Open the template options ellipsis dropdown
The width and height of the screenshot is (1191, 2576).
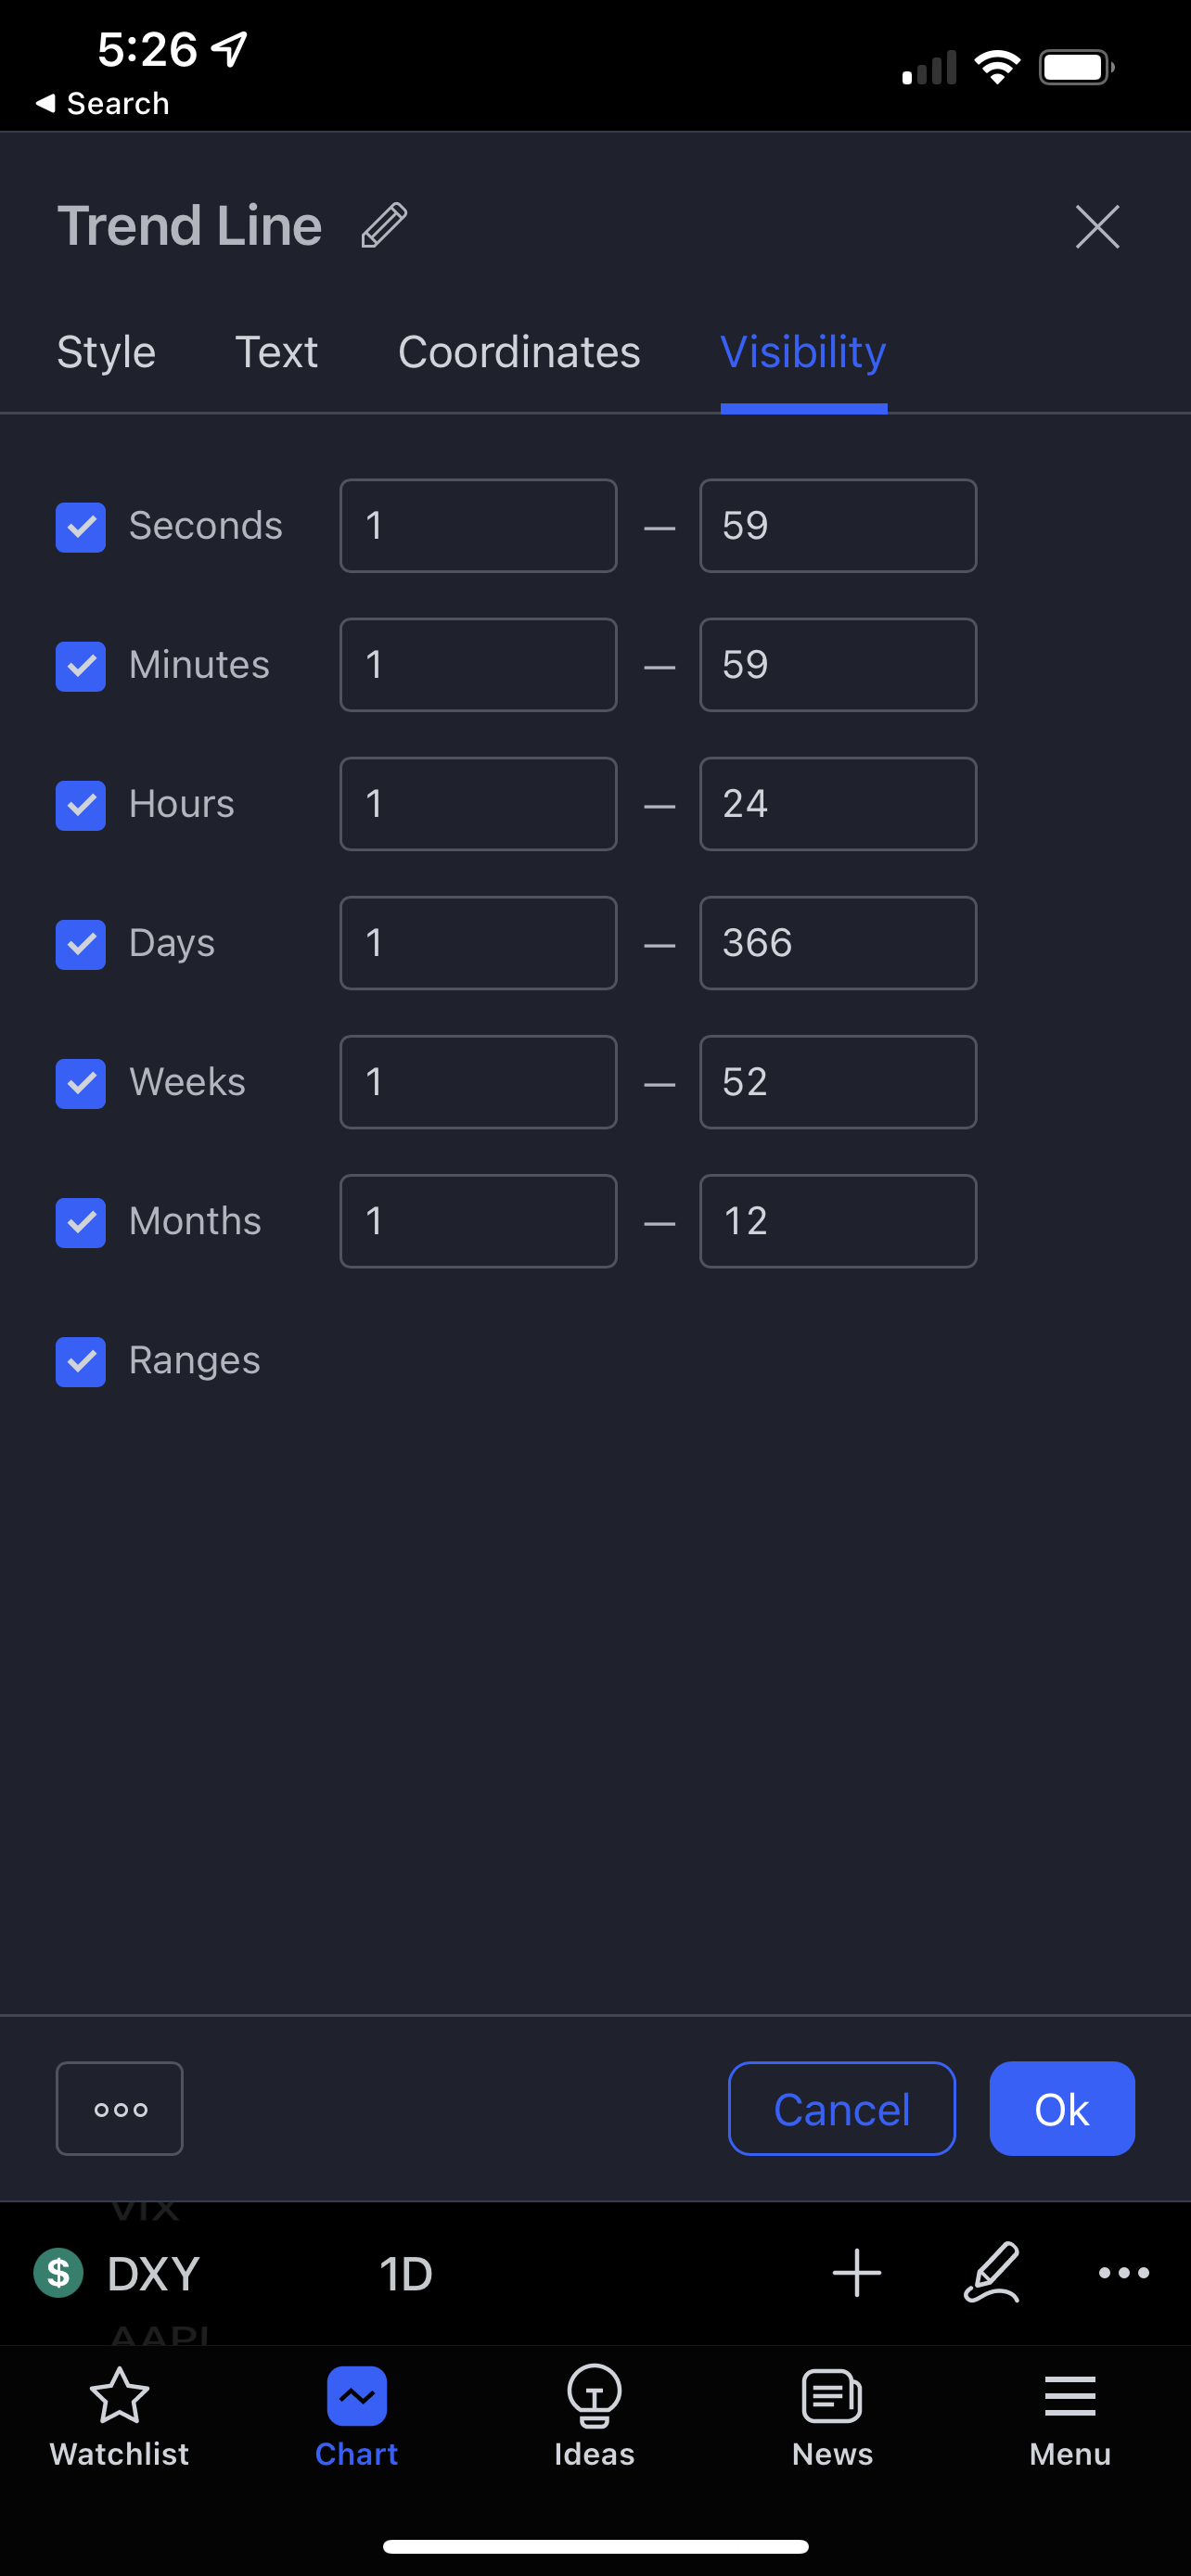pyautogui.click(x=120, y=2109)
